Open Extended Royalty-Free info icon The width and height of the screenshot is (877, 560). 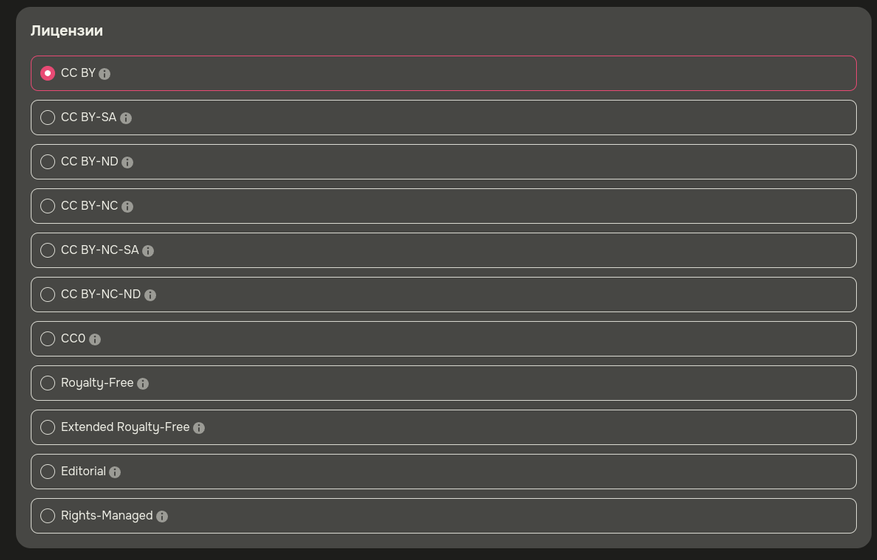[x=199, y=428]
